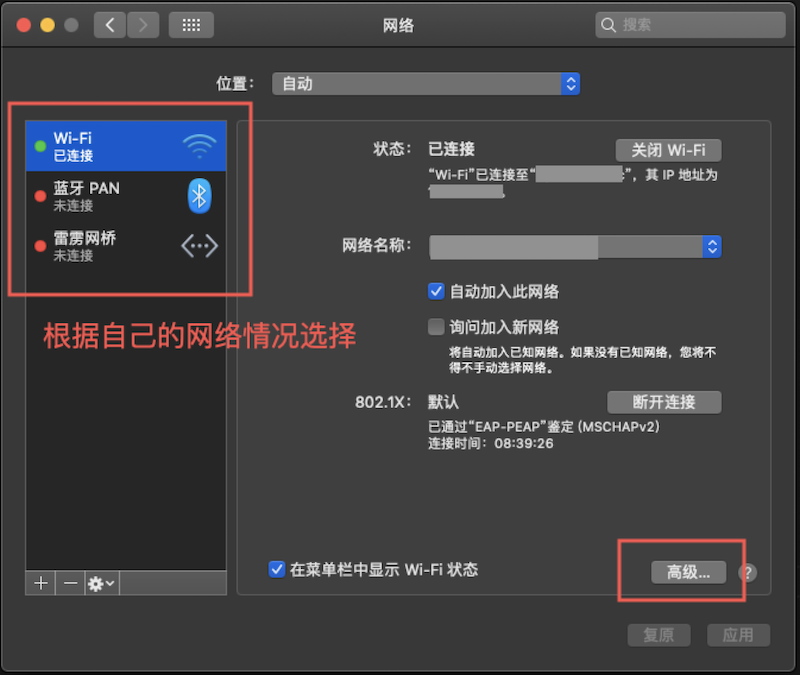The width and height of the screenshot is (800, 675).
Task: Click the help question mark button
Action: coord(747,573)
